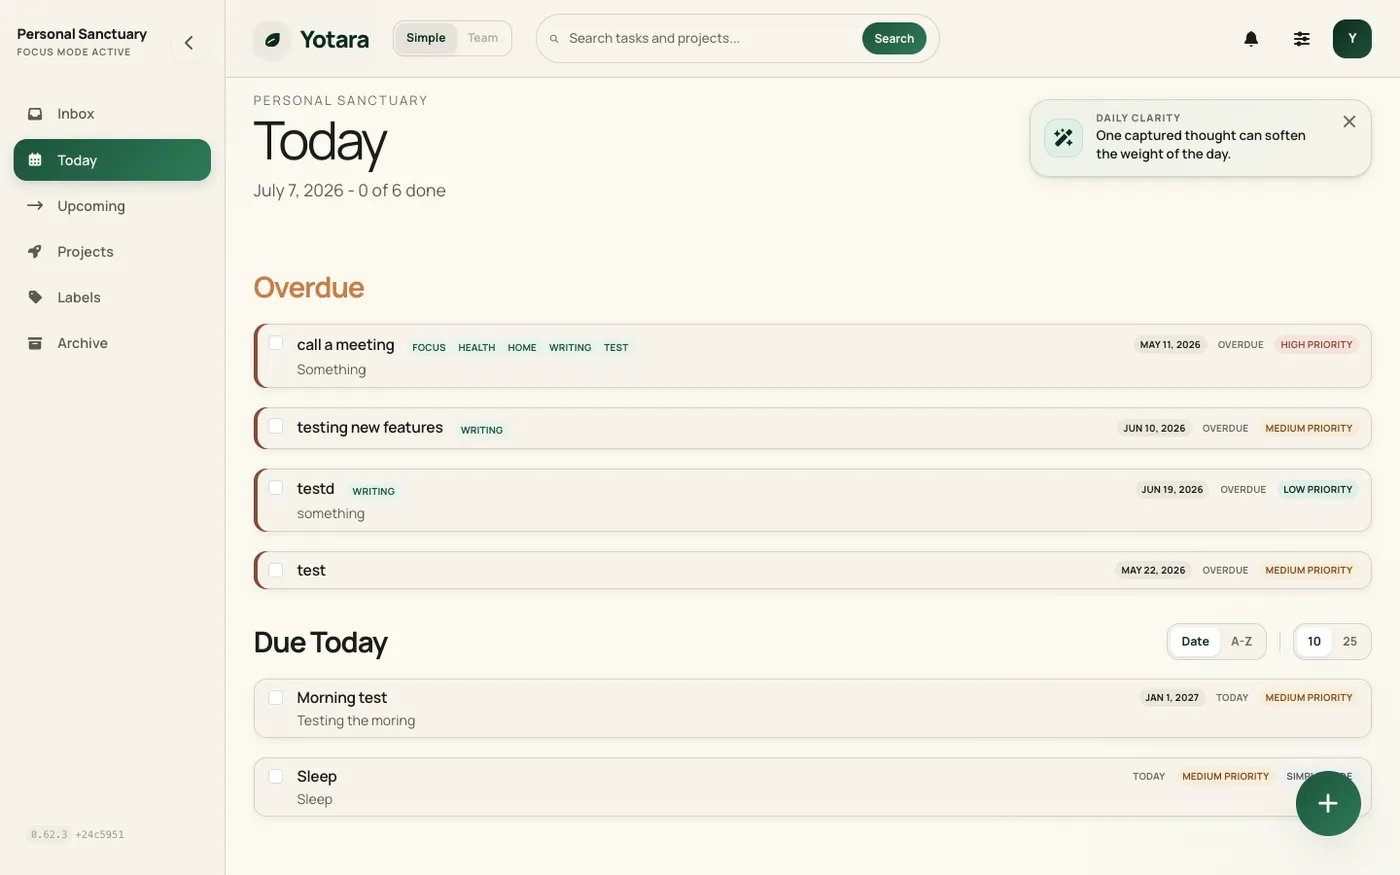Click the TEST label tag
Screen dimensions: 1400x875
click(616, 348)
